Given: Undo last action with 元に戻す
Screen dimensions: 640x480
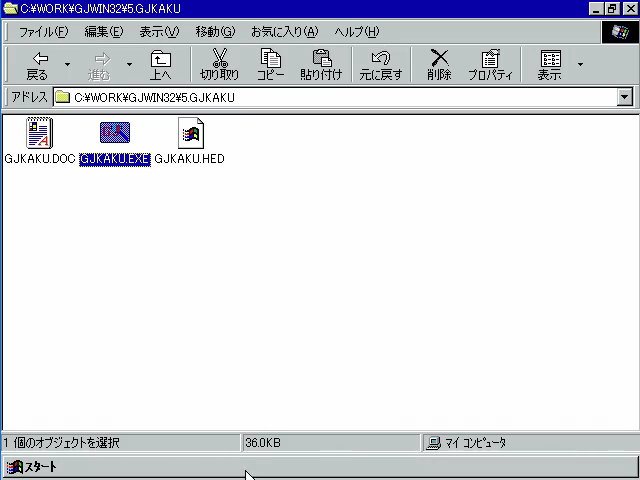Looking at the screenshot, I should pos(381,64).
